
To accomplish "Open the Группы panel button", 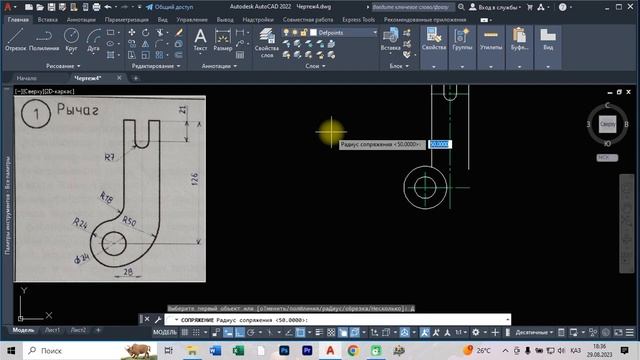I will [462, 39].
